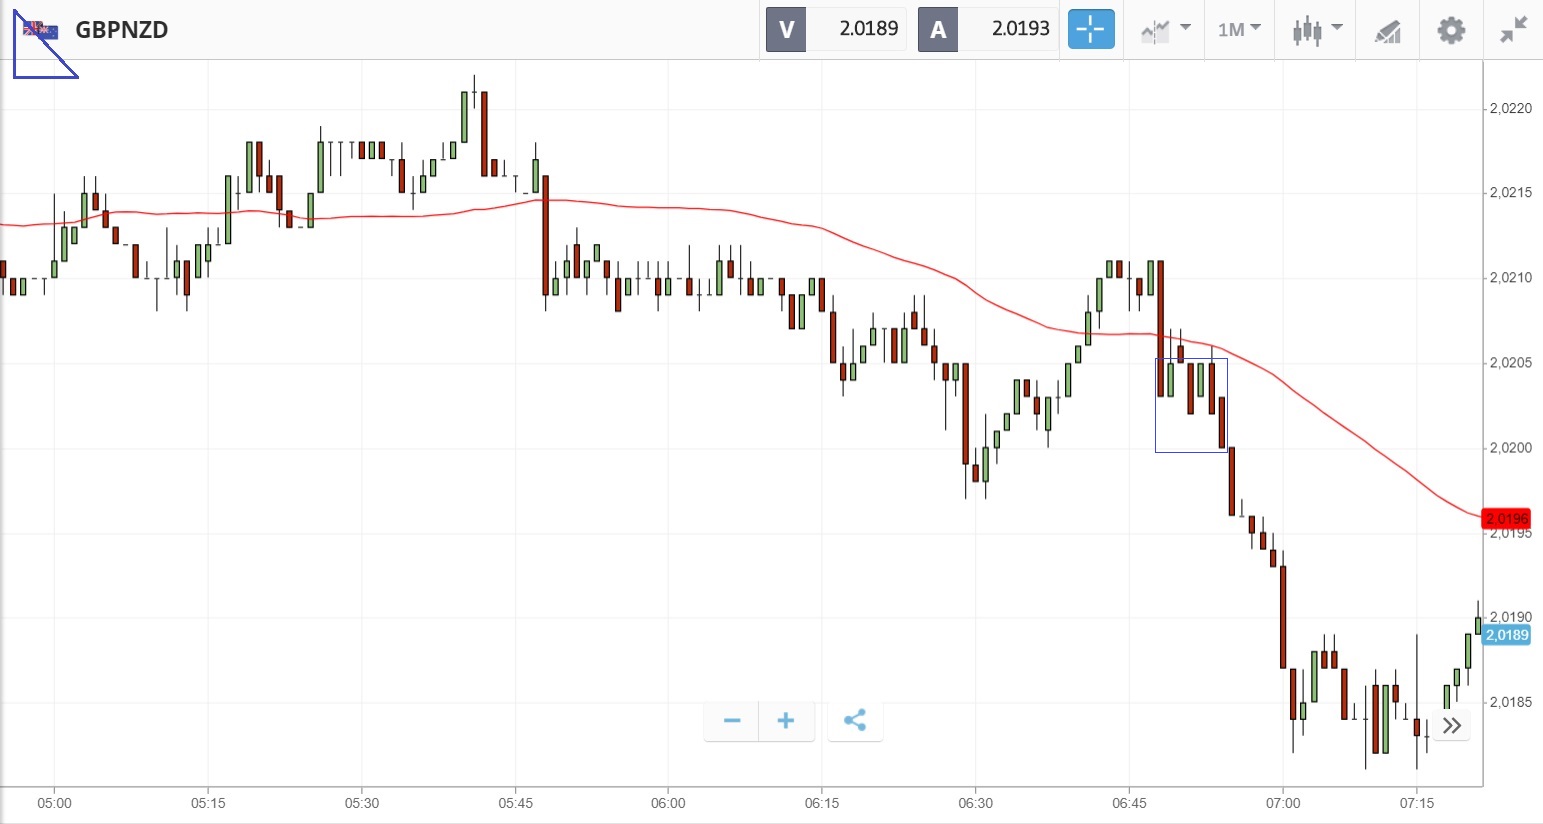Open the compare instruments dropdown
This screenshot has width=1543, height=824.
pos(1164,30)
